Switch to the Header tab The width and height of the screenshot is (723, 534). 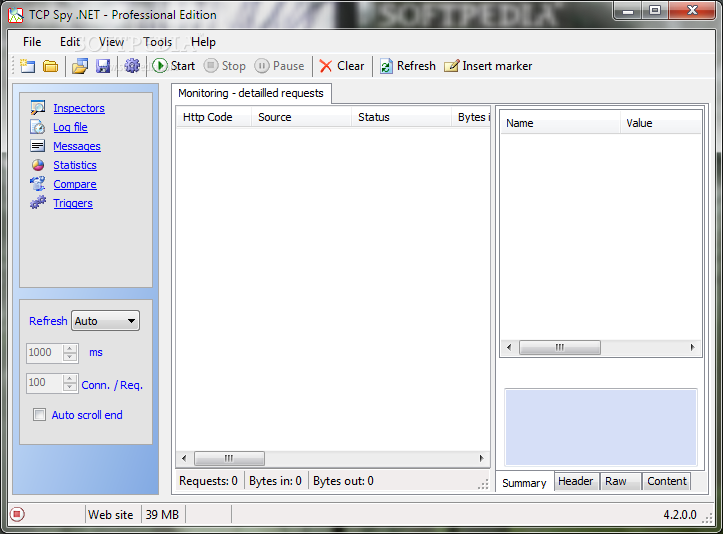point(575,481)
